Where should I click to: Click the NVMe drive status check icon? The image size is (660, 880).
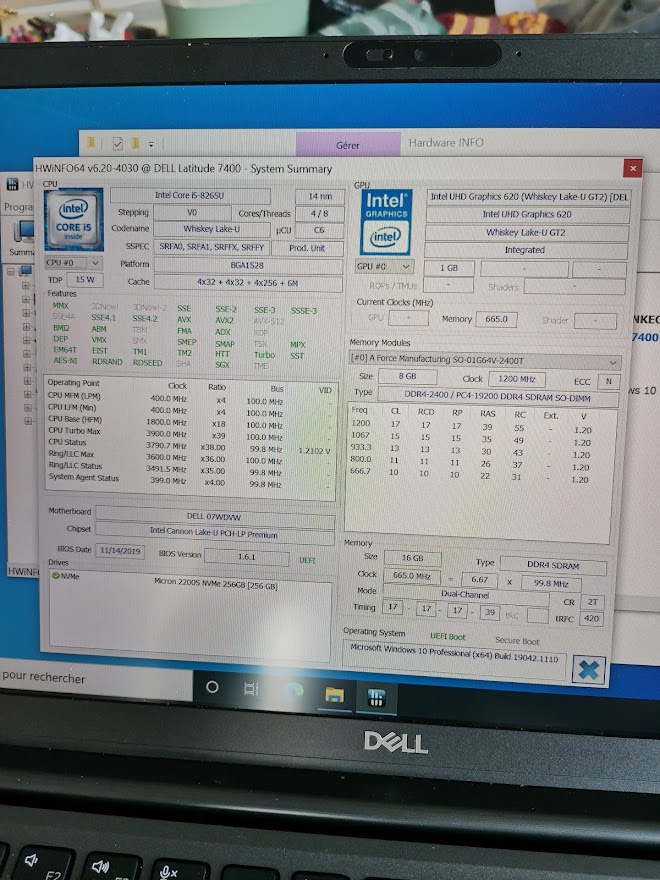coord(56,575)
